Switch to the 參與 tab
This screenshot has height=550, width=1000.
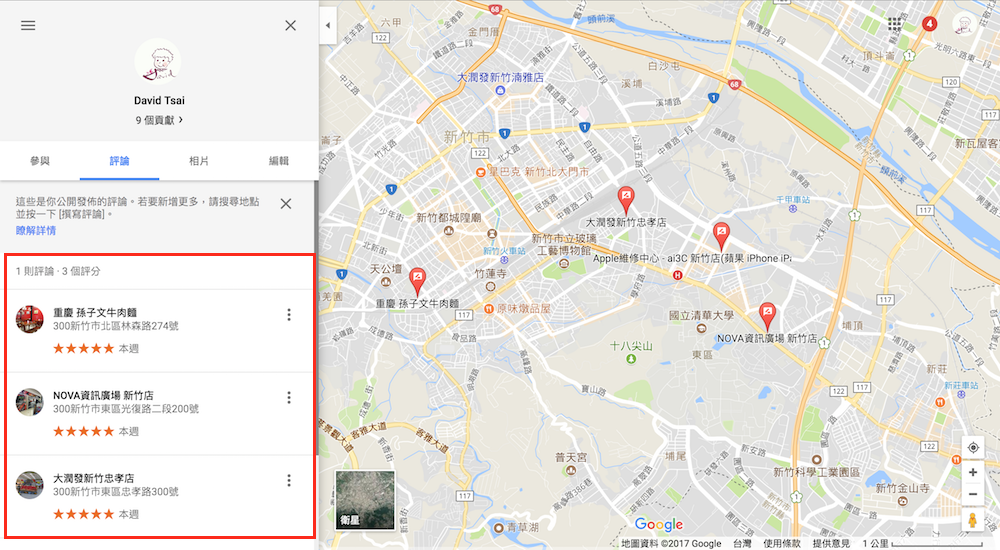coord(40,161)
